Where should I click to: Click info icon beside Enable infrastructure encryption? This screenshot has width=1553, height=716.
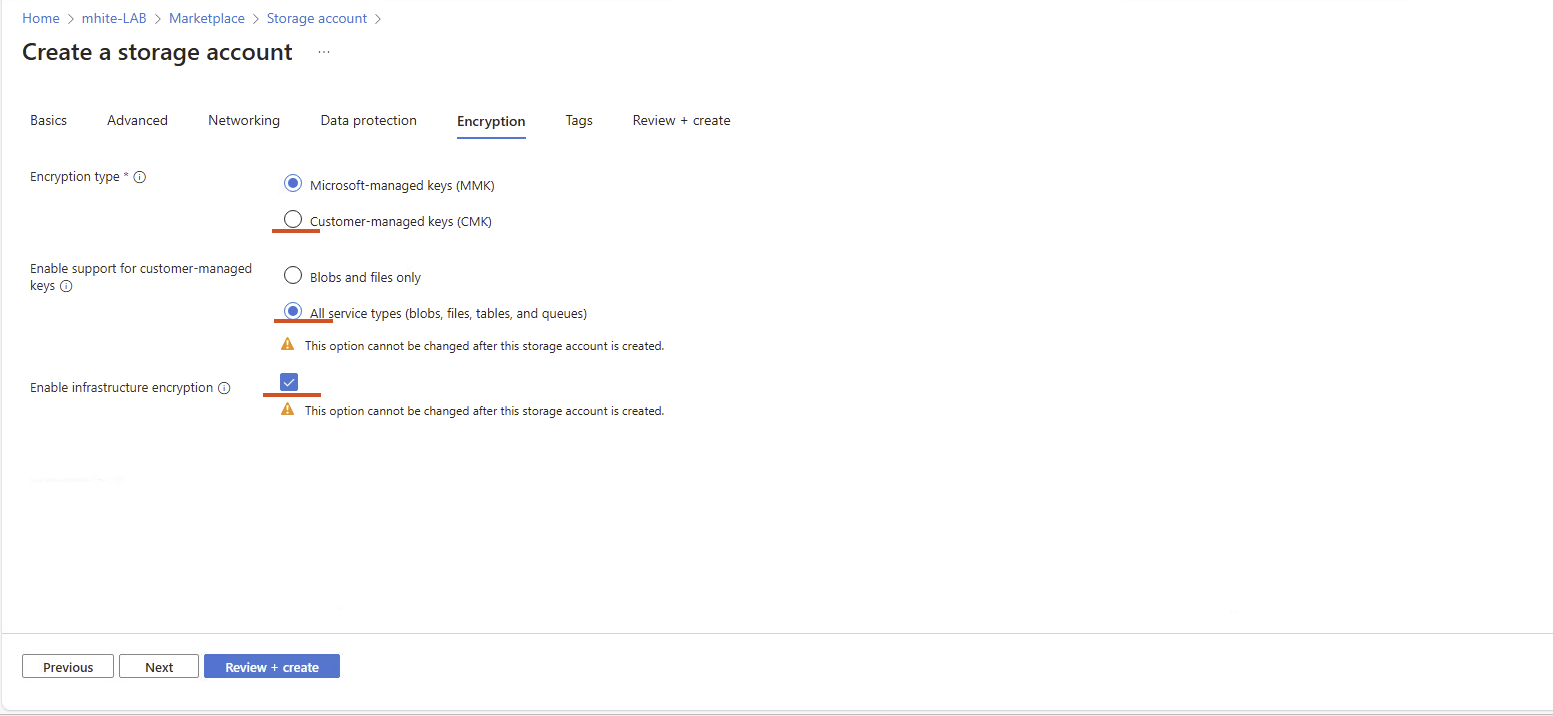(x=224, y=388)
